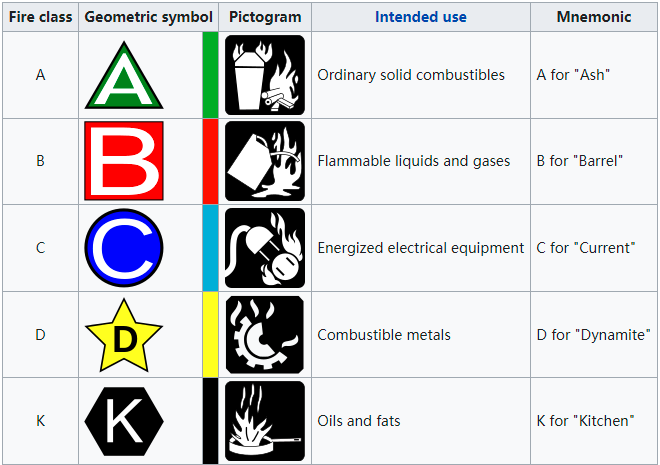Click the Geometric symbol column header
Screen dimensions: 660x465
(148, 17)
